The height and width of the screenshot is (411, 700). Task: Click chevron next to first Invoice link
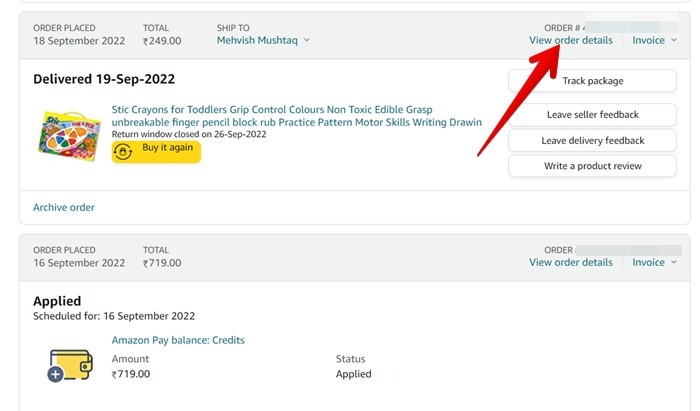pyautogui.click(x=674, y=40)
